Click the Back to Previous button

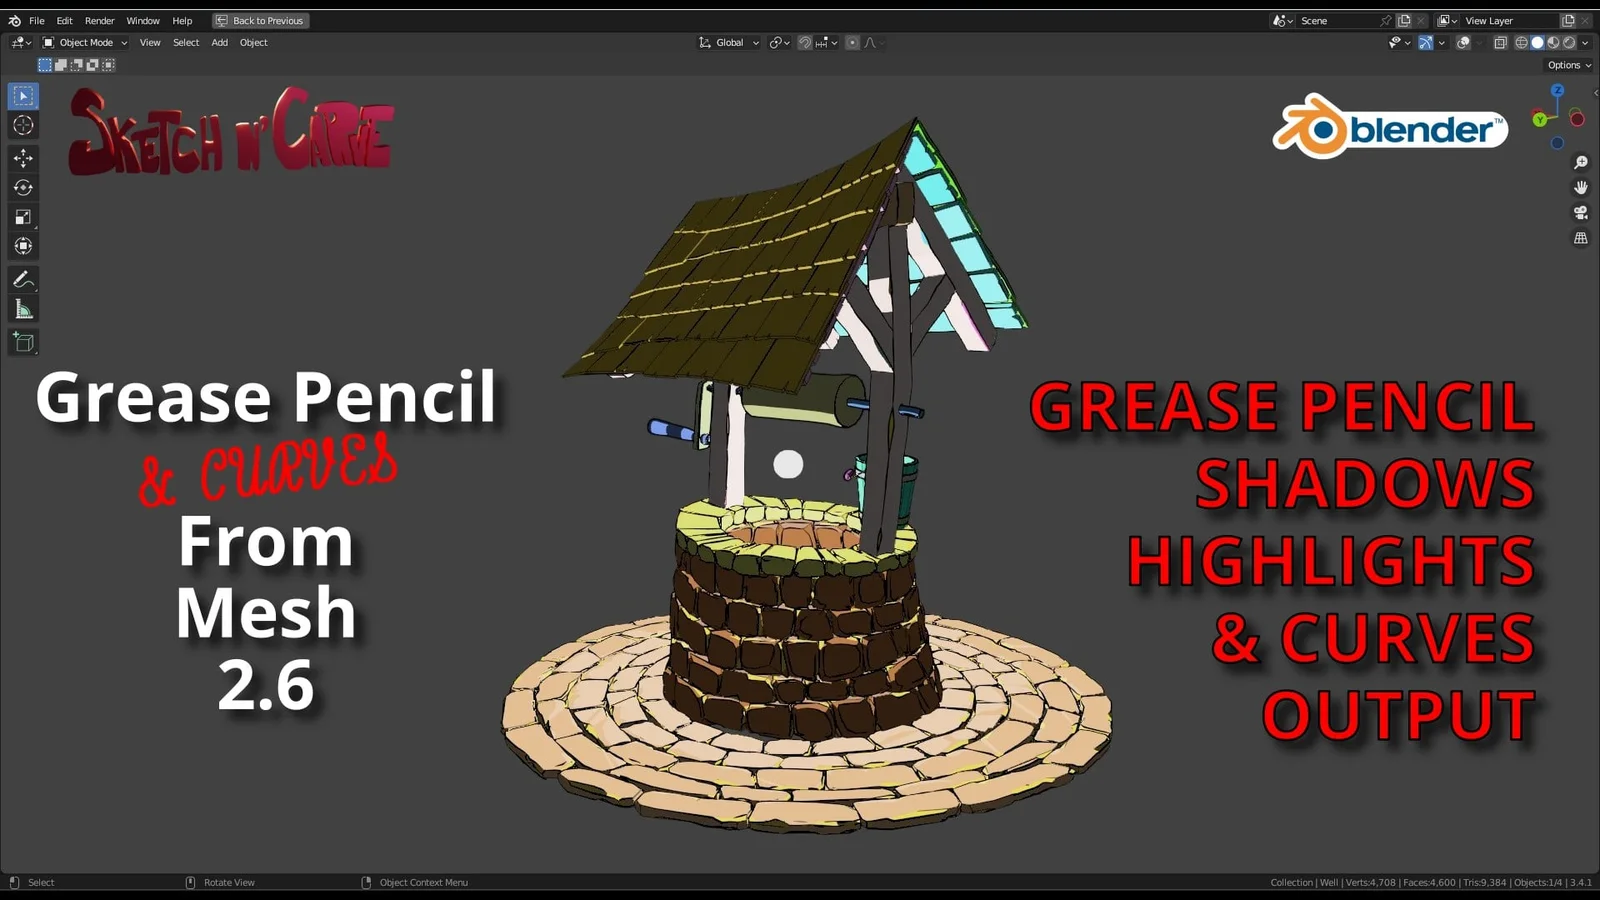tap(260, 20)
